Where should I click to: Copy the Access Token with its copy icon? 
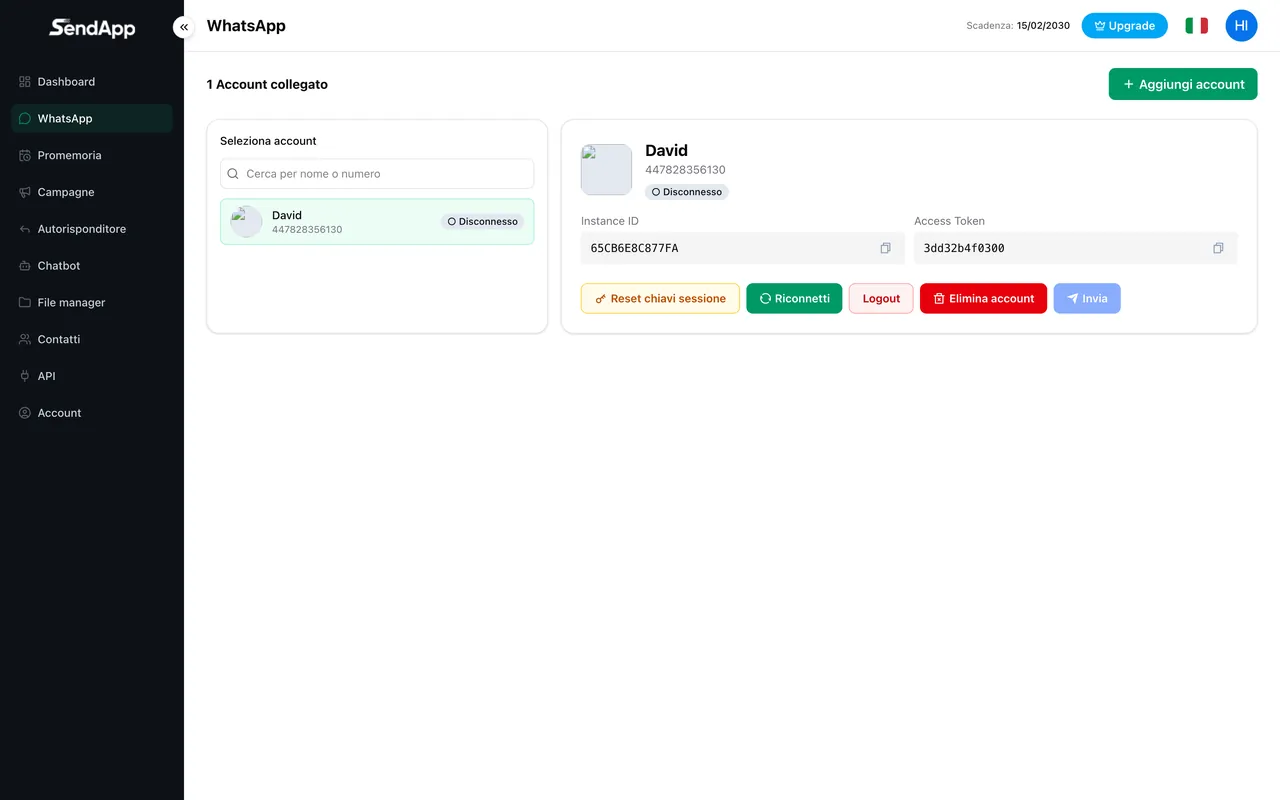point(1218,248)
